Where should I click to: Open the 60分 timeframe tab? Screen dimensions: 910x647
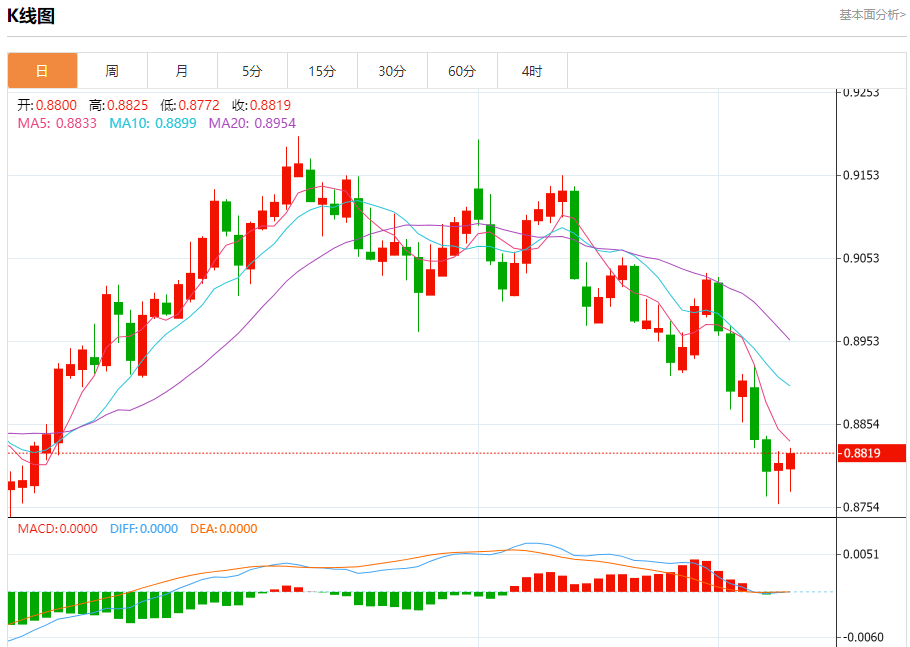click(x=463, y=71)
